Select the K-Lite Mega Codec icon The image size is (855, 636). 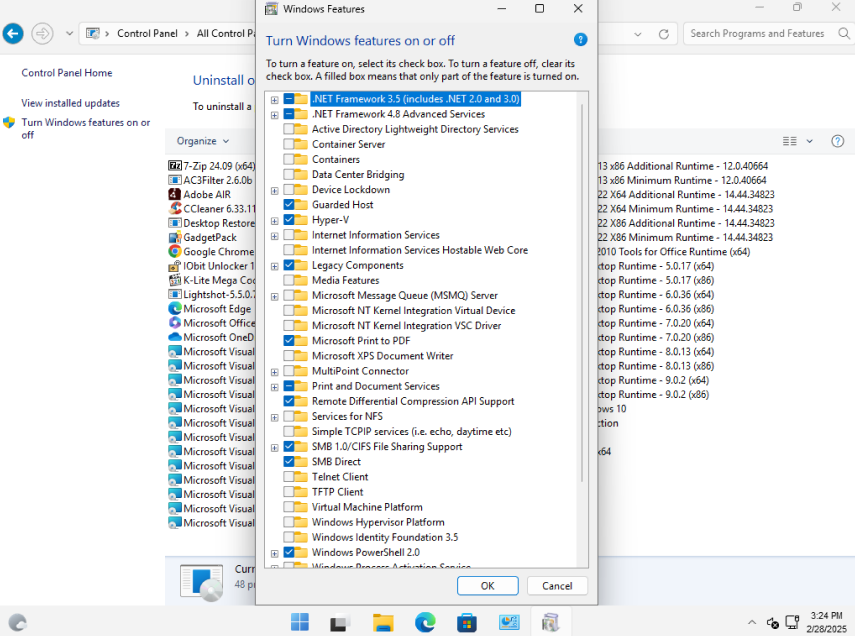click(174, 280)
